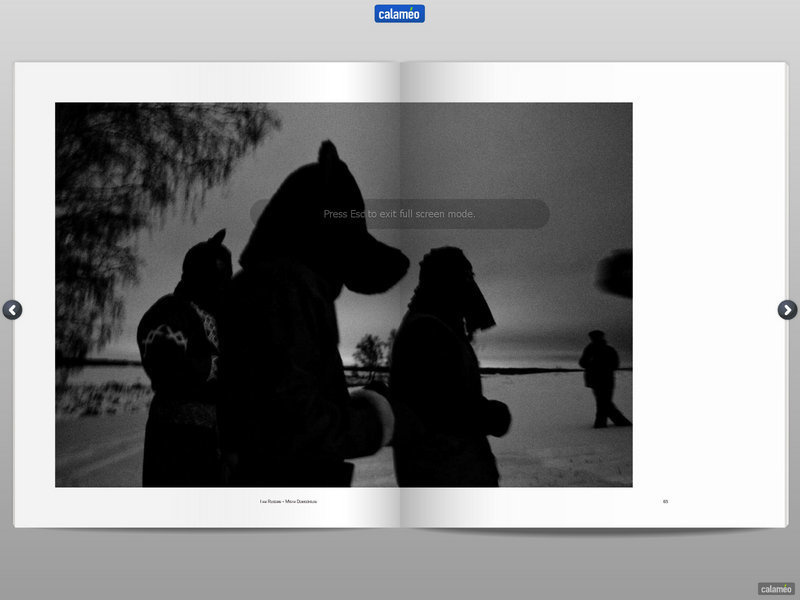Go to the previous page arrow
This screenshot has width=800, height=600.
click(12, 310)
